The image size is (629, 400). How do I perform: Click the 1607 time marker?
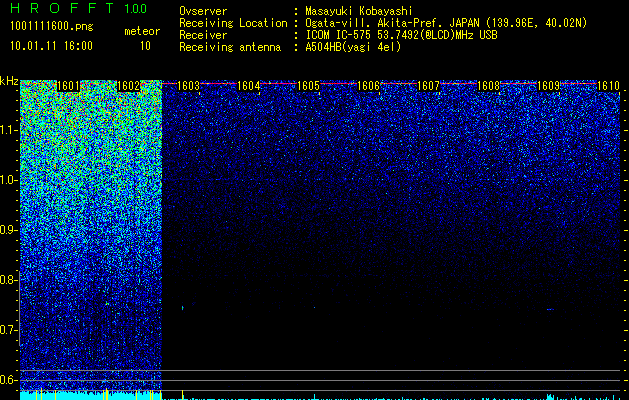428,86
